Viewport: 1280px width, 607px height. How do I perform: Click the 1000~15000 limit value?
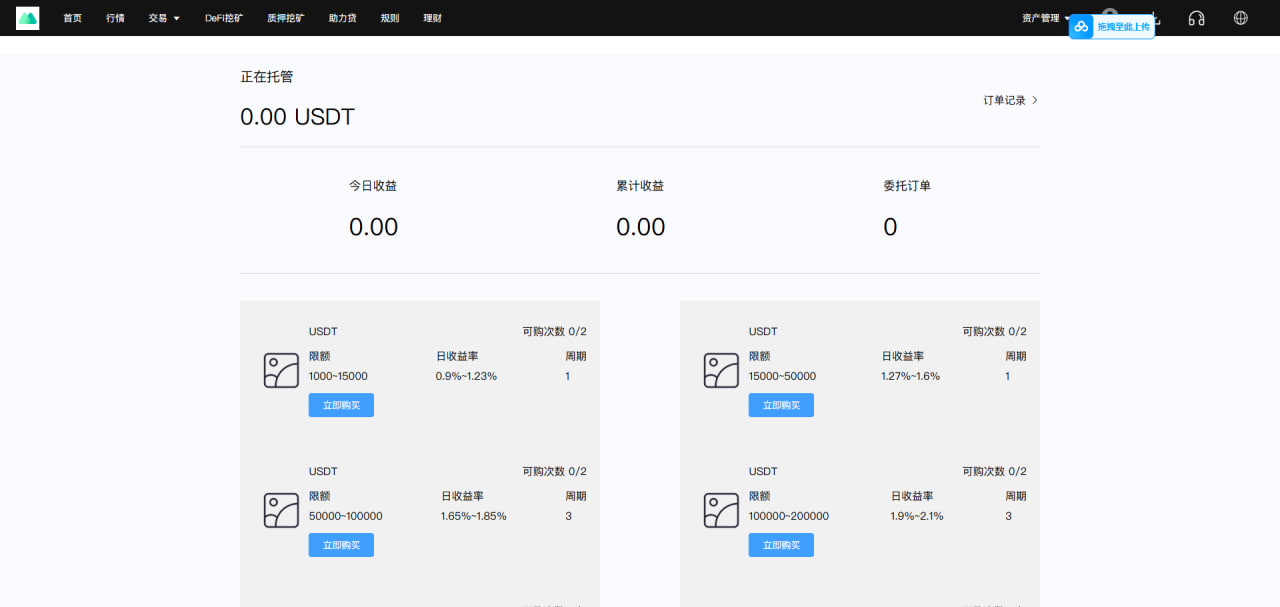coord(338,376)
